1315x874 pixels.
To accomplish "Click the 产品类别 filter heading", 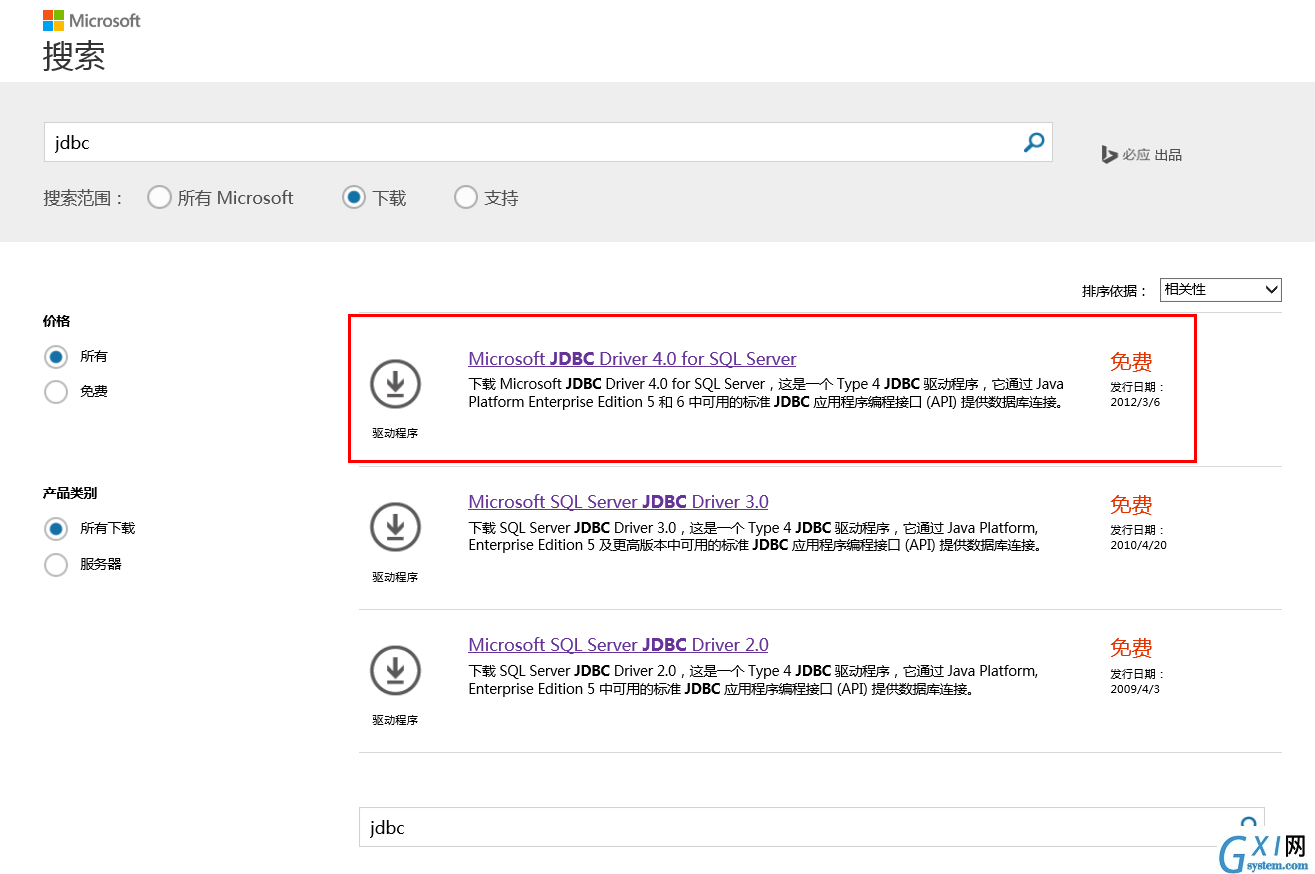I will 70,493.
